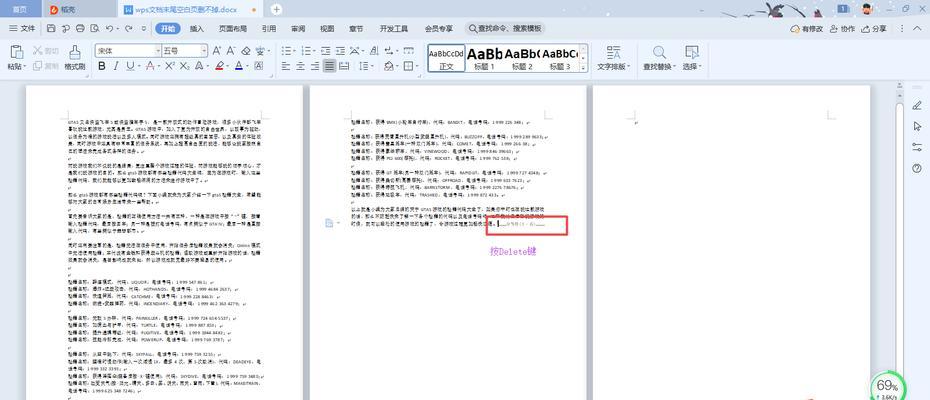Switch to the 审阅 tab

298,28
